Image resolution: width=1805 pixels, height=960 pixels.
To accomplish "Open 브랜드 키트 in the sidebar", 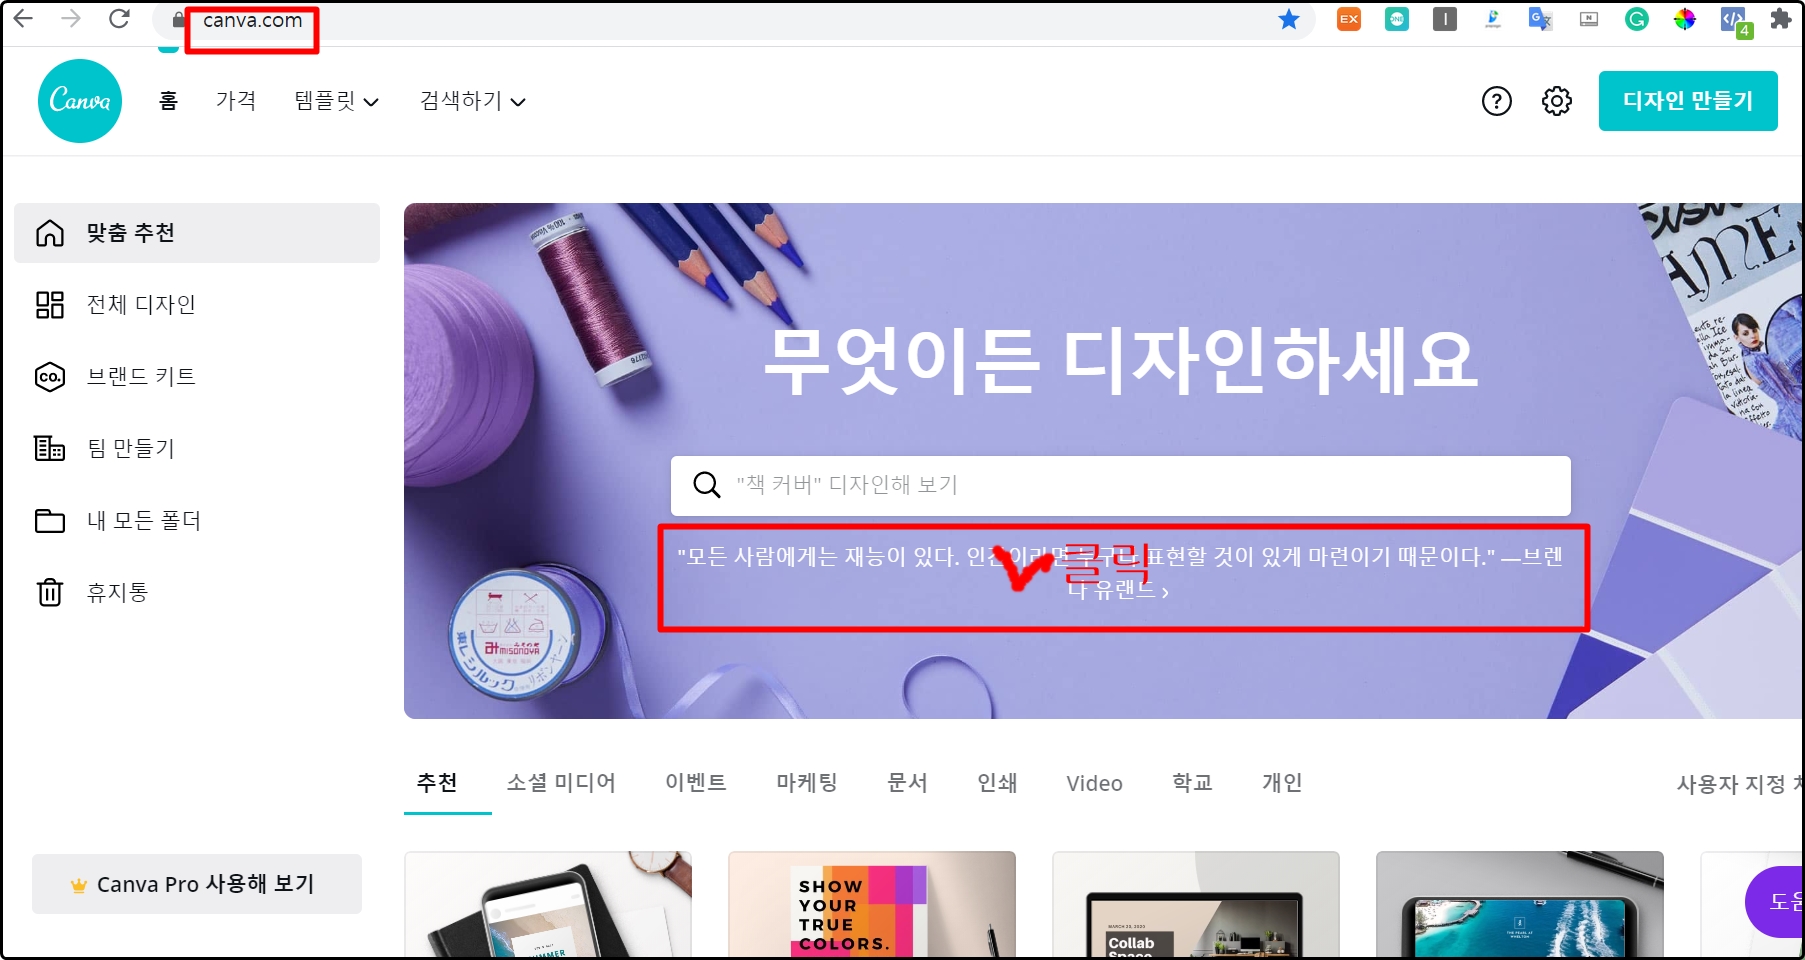I will pyautogui.click(x=197, y=377).
